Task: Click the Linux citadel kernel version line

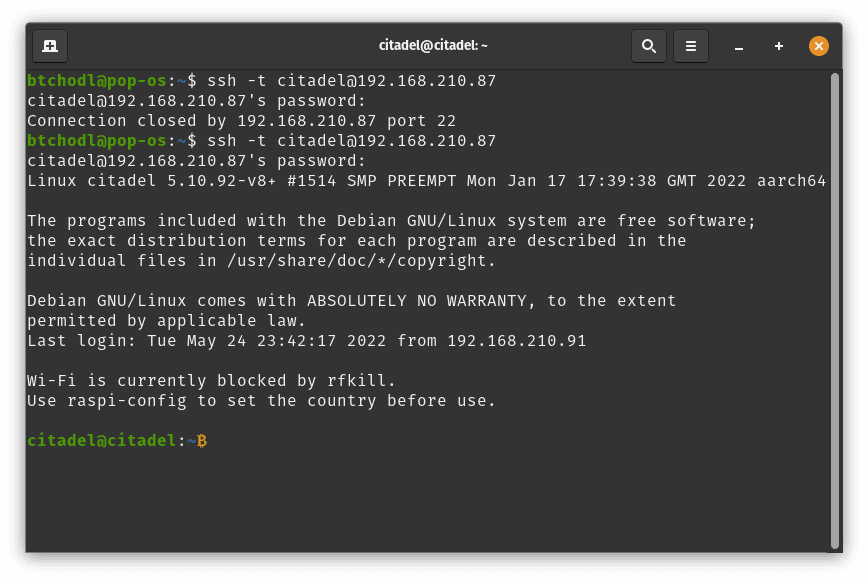Action: (426, 181)
